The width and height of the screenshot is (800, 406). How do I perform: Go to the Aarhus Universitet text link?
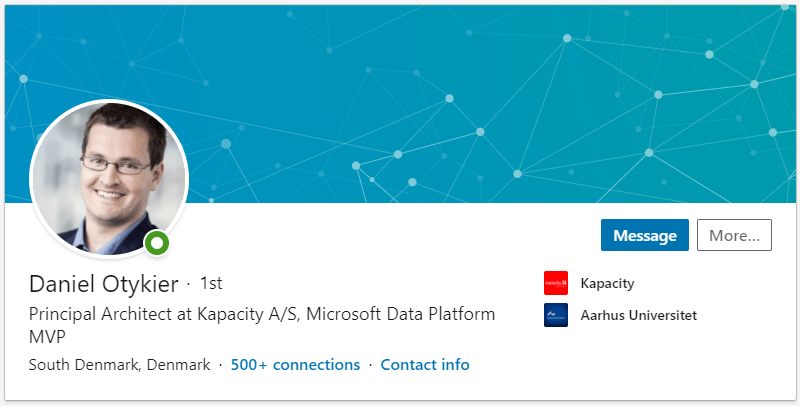pyautogui.click(x=638, y=315)
